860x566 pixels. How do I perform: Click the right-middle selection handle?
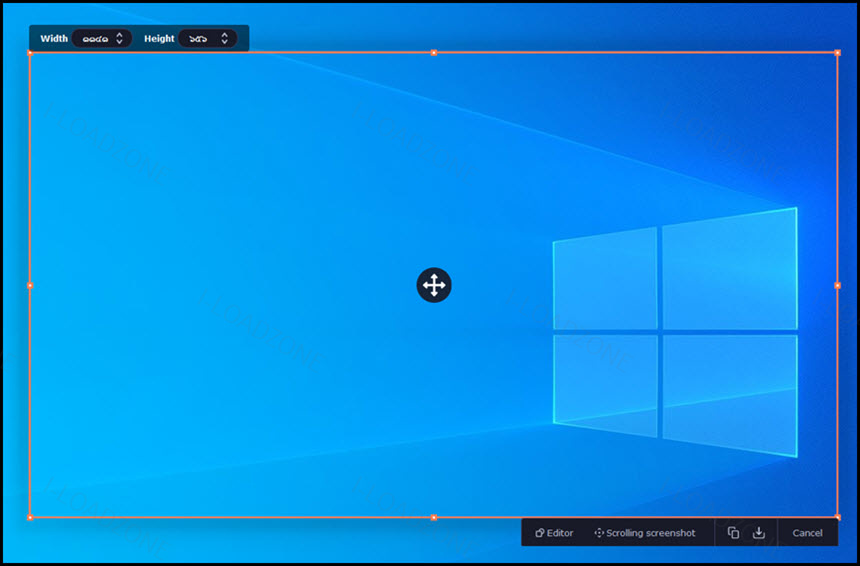click(838, 285)
